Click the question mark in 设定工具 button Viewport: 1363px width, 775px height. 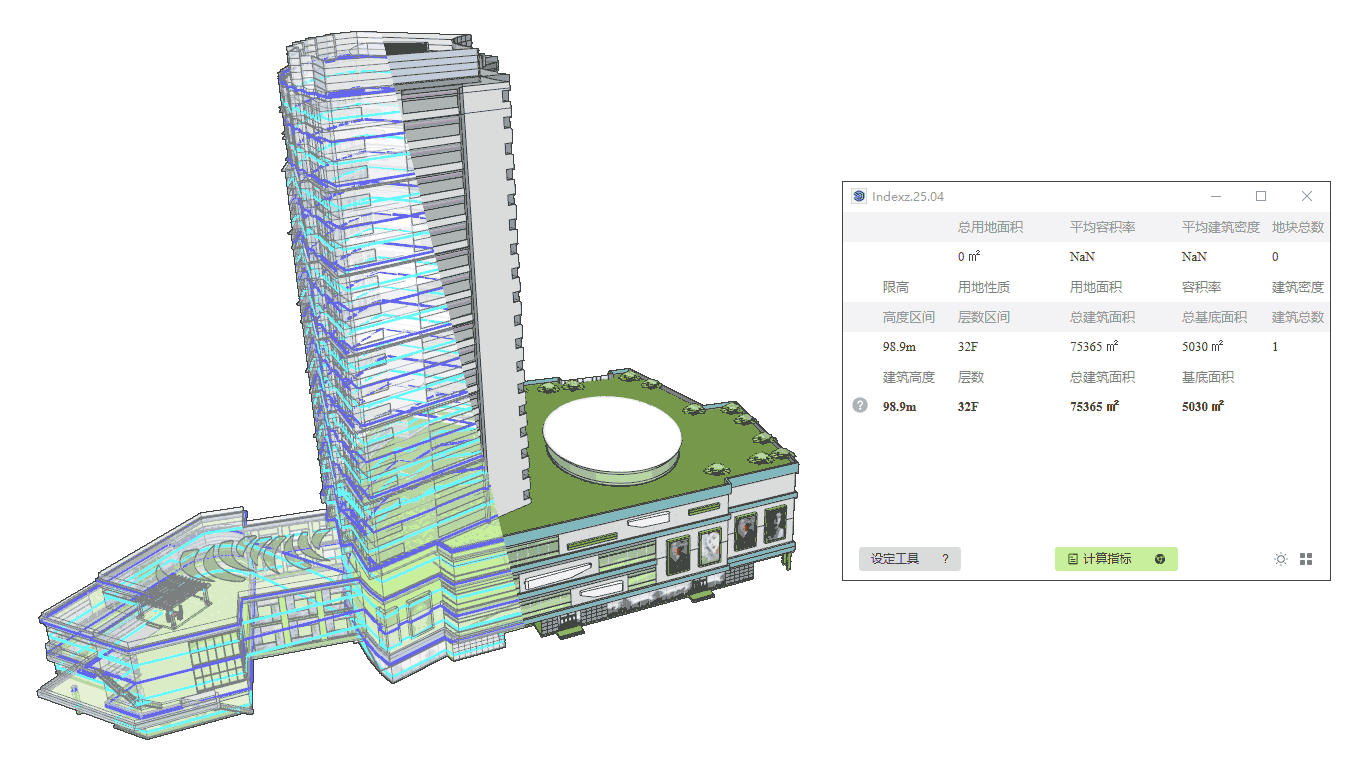click(x=945, y=559)
